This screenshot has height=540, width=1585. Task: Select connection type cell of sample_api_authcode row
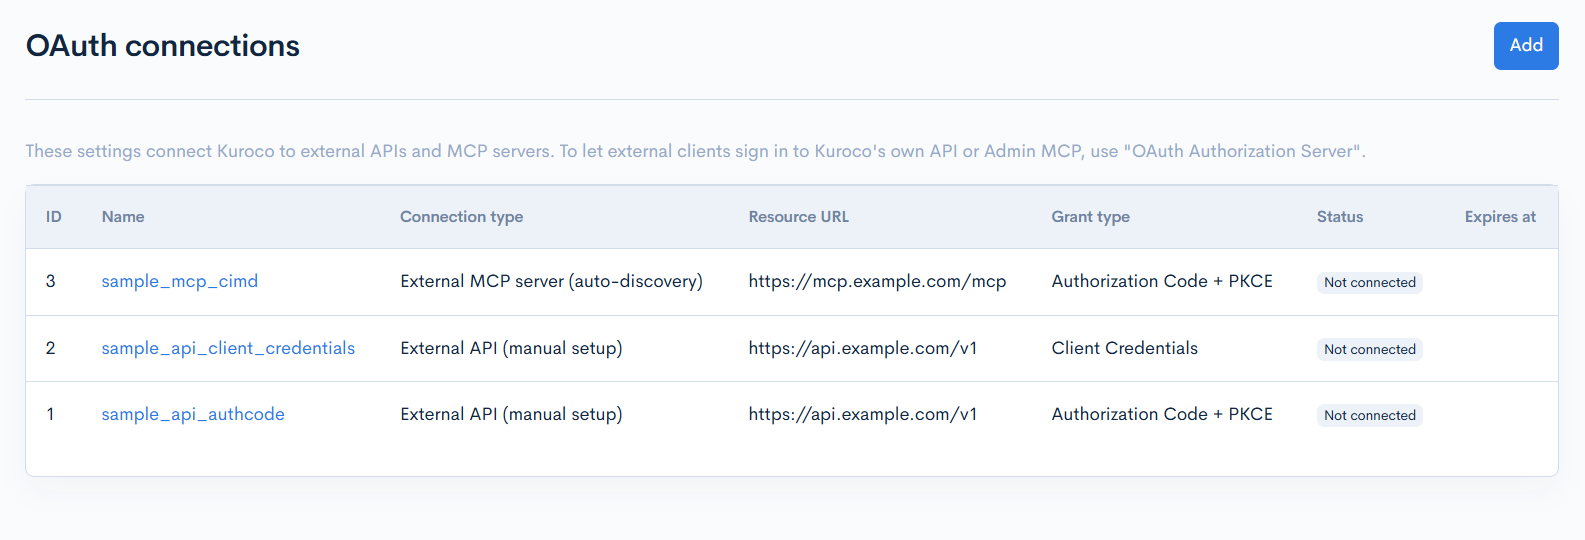511,414
